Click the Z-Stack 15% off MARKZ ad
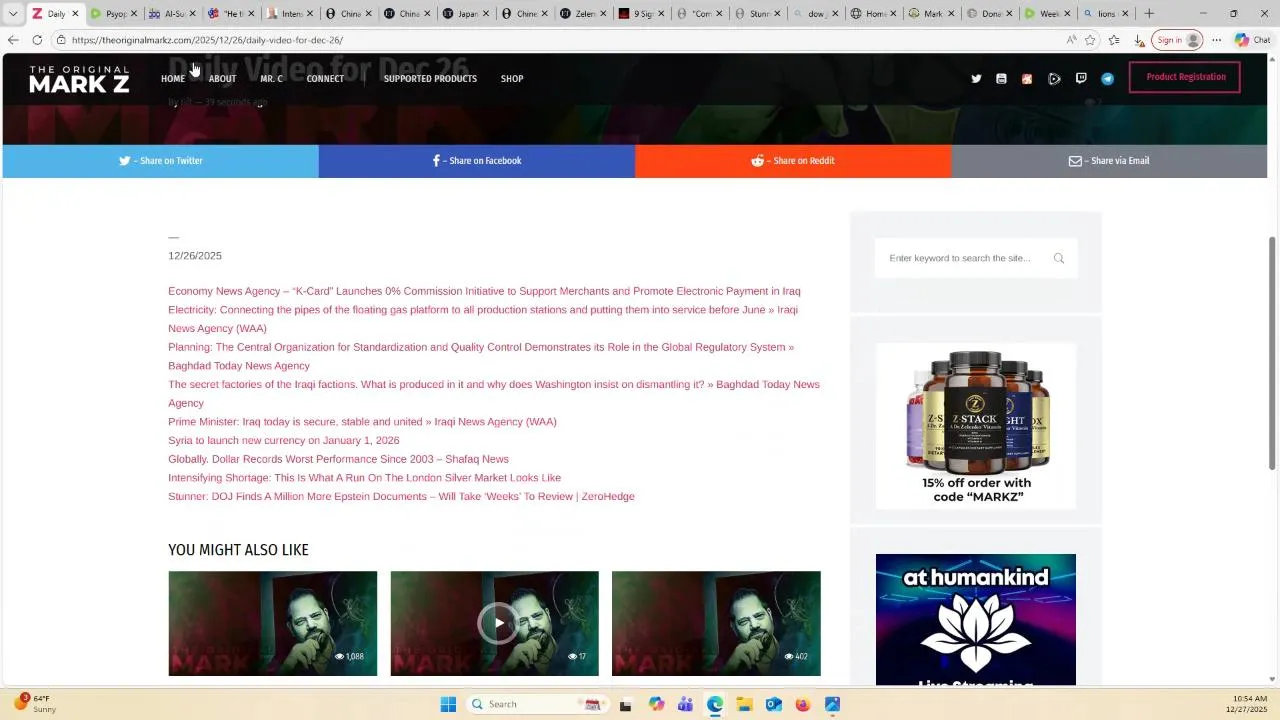This screenshot has height=720, width=1280. (976, 426)
